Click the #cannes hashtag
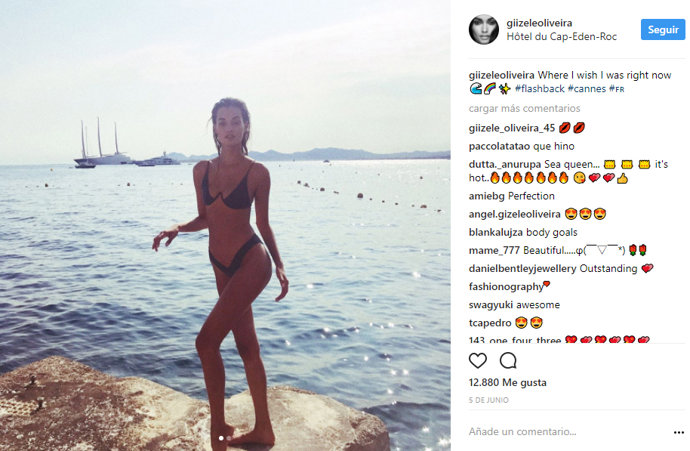 (587, 89)
